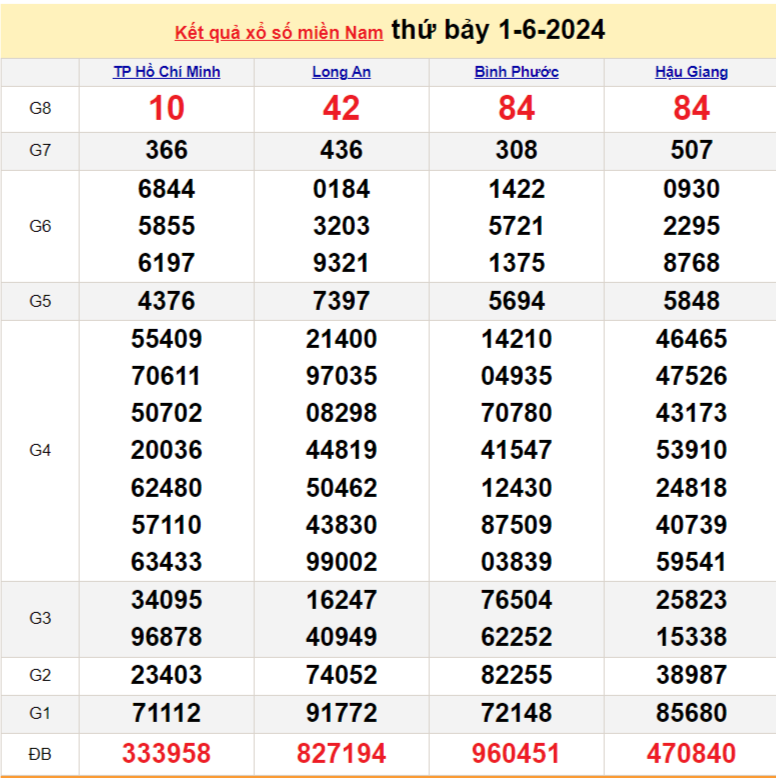Screen dimensions: 776x778
Task: Select special prize number 827194
Action: tap(341, 754)
